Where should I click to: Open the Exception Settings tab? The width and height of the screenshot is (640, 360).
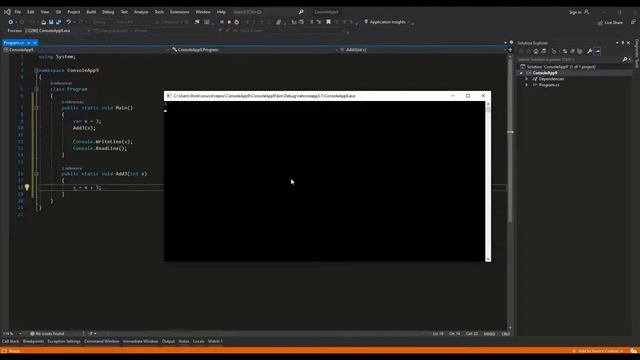point(64,341)
